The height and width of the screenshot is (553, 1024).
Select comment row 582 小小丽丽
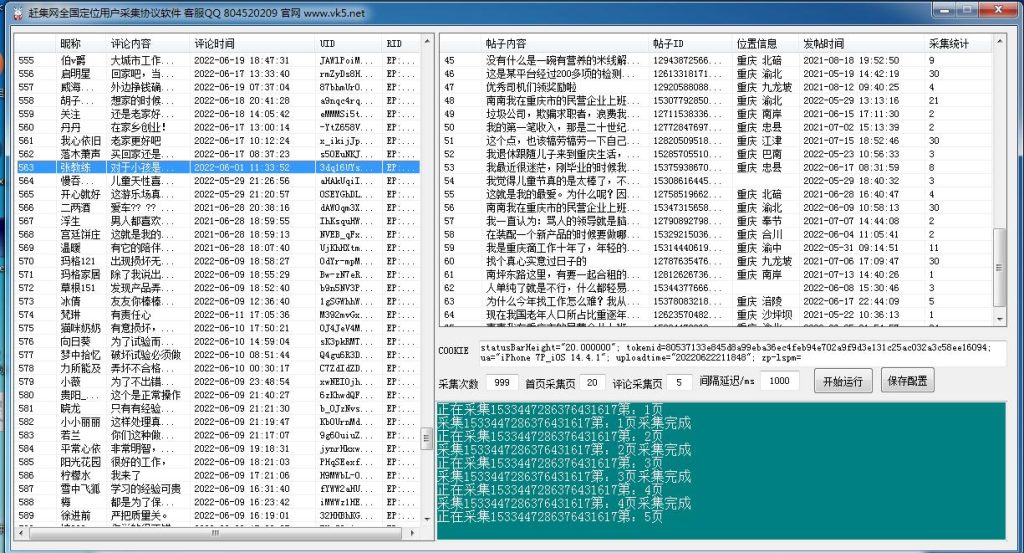[217, 422]
